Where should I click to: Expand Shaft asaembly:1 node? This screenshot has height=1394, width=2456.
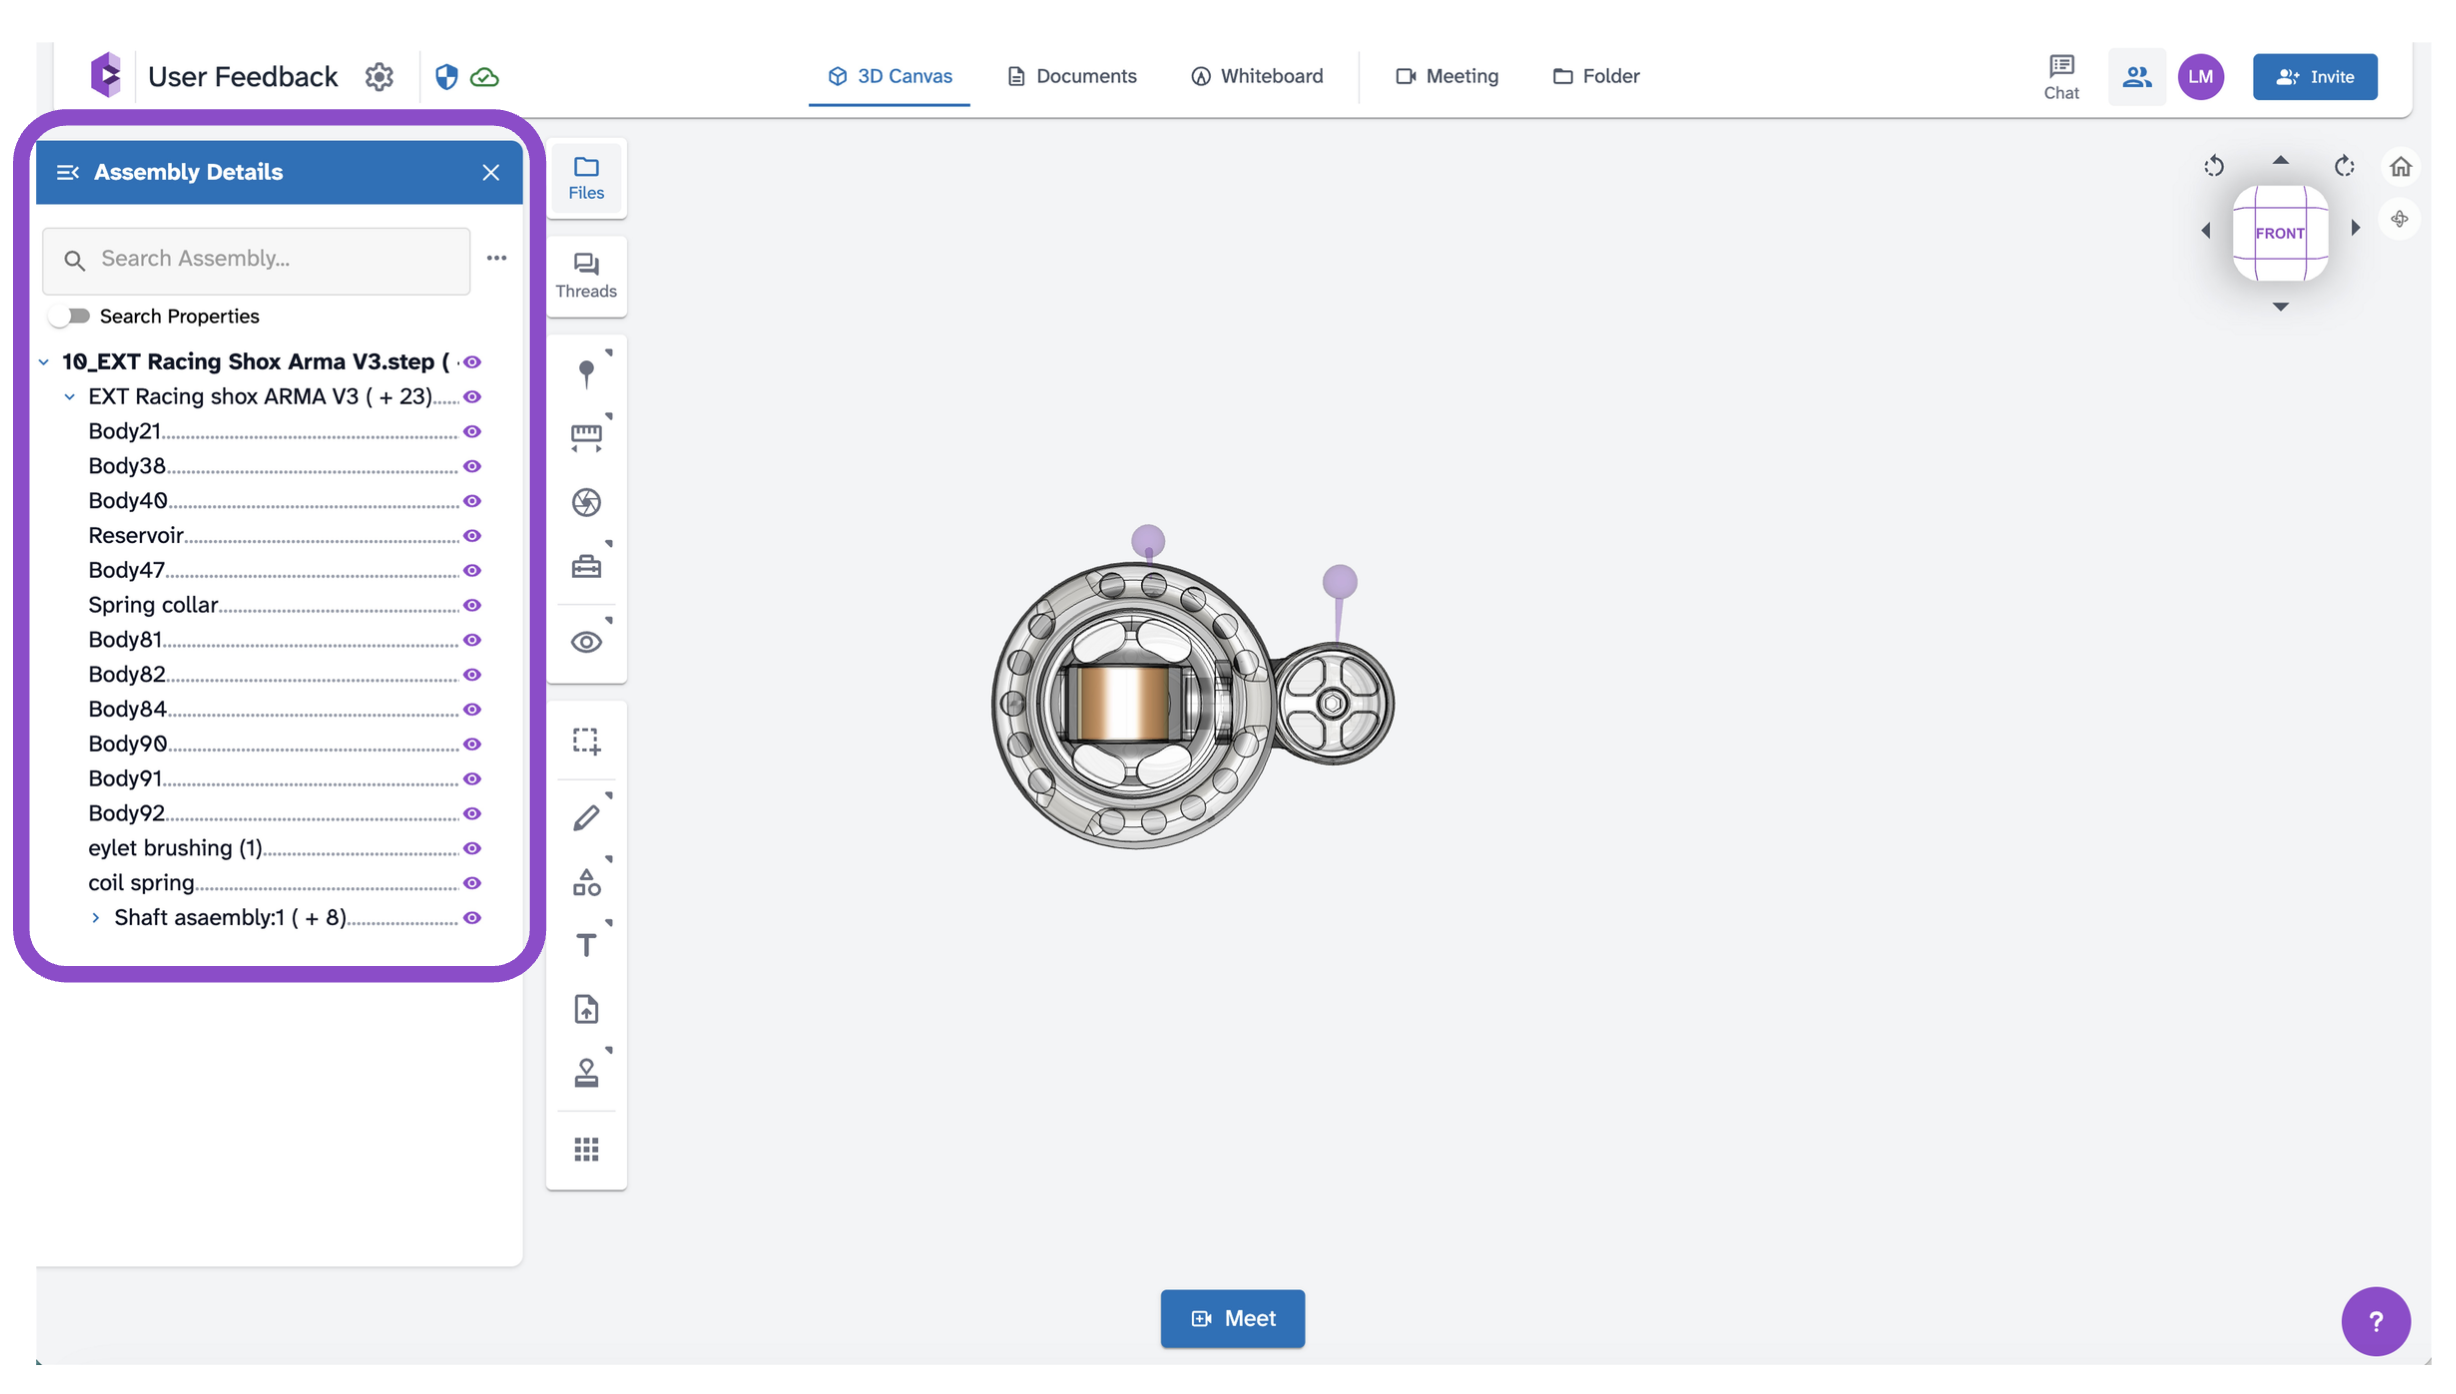[x=95, y=918]
